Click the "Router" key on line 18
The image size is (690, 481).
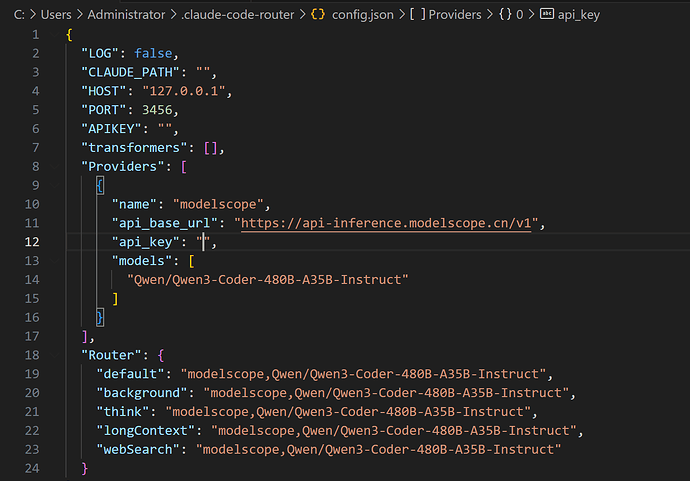click(111, 355)
